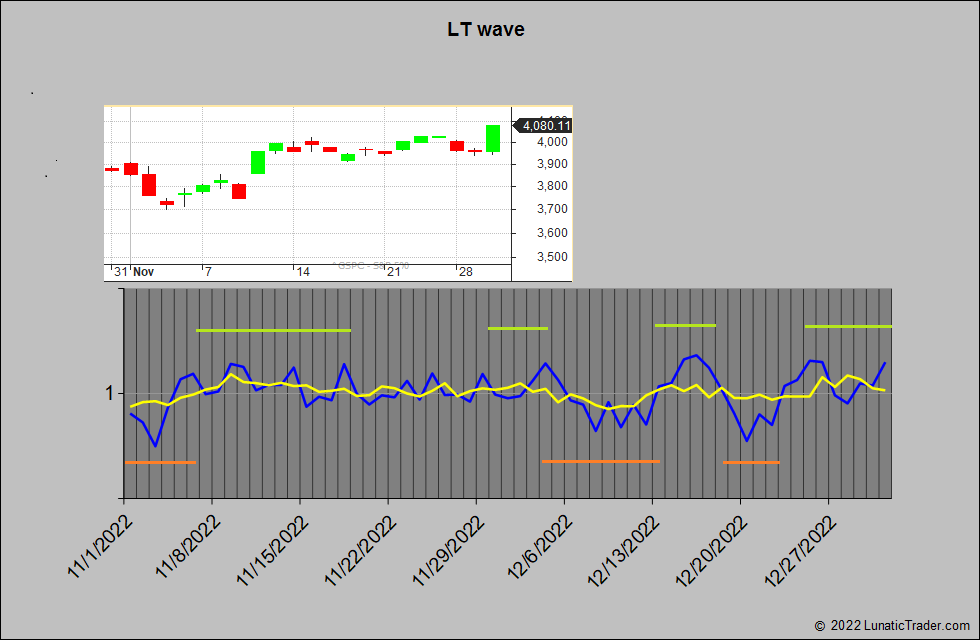
Task: Click the 'LT wave' chart title
Action: [486, 29]
